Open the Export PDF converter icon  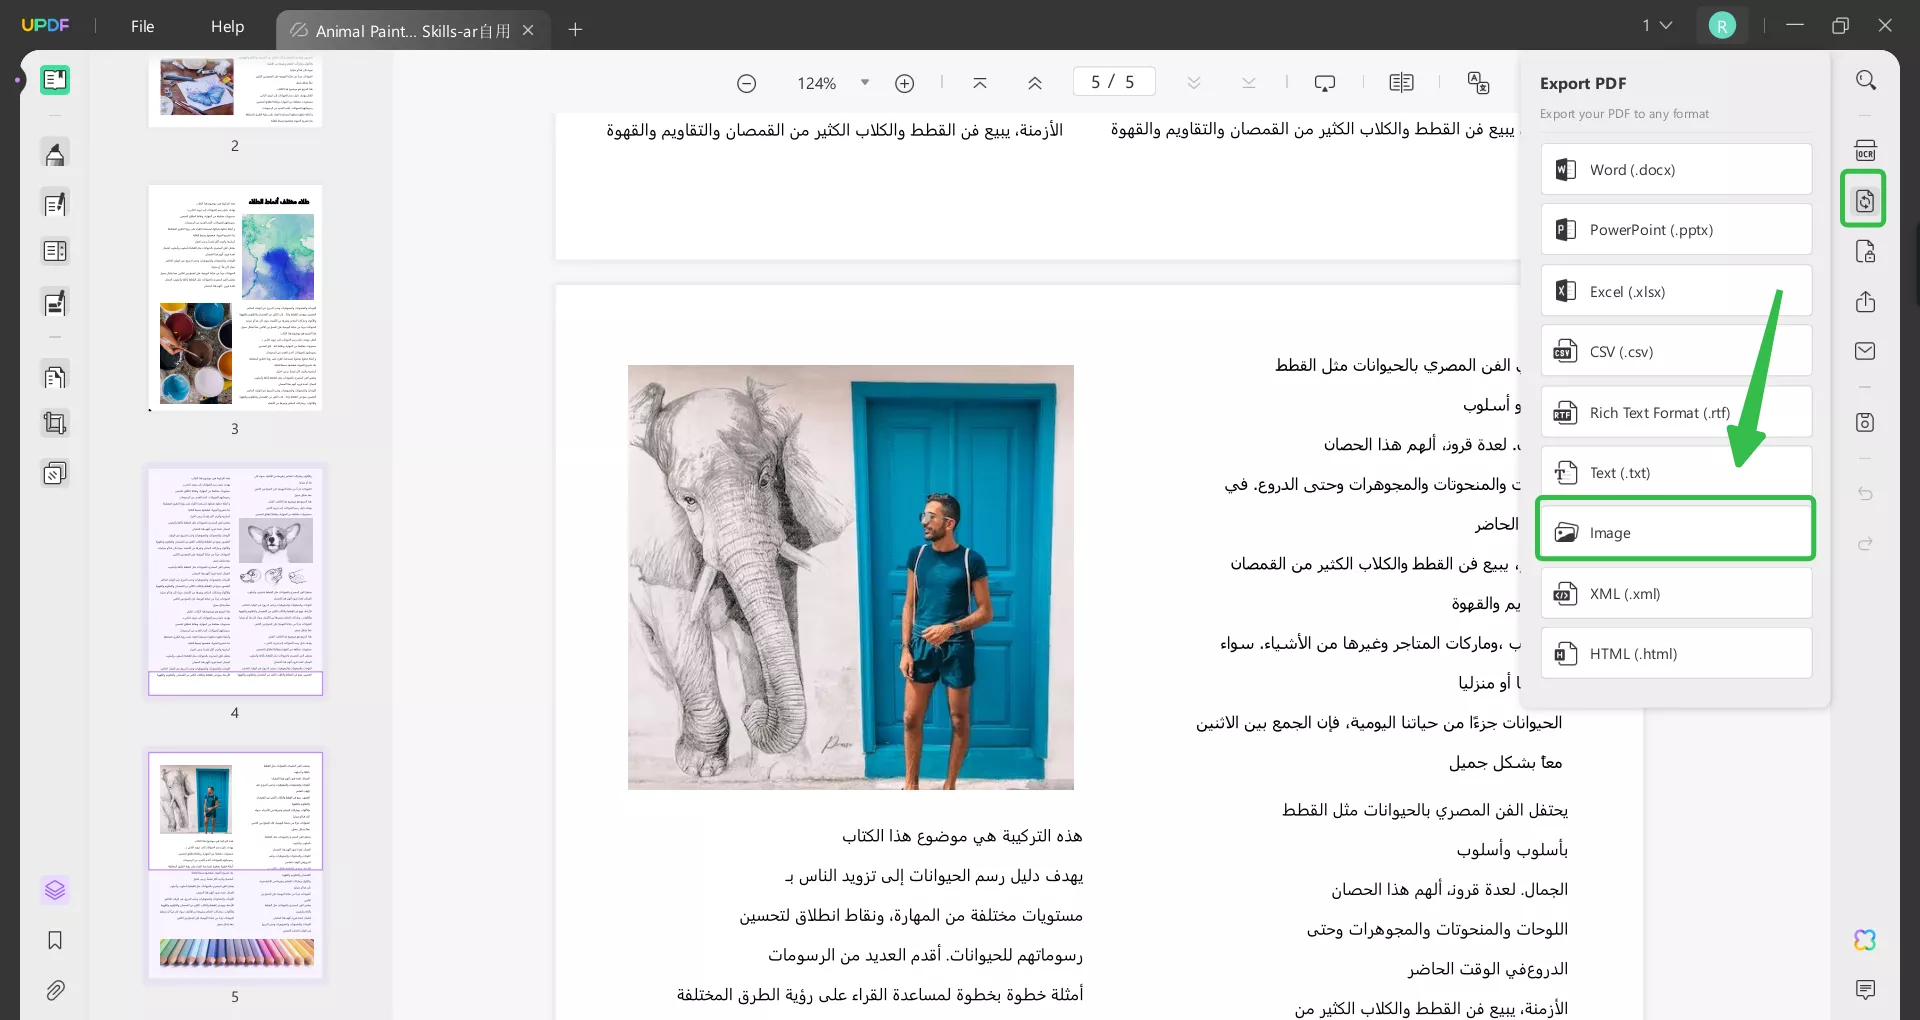pos(1864,200)
